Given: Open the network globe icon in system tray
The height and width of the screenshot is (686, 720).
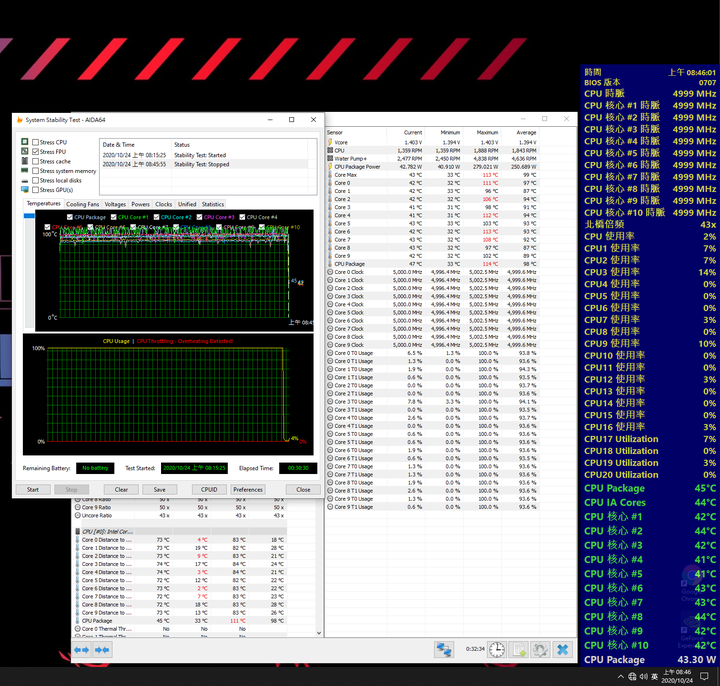Looking at the screenshot, I should click(632, 676).
